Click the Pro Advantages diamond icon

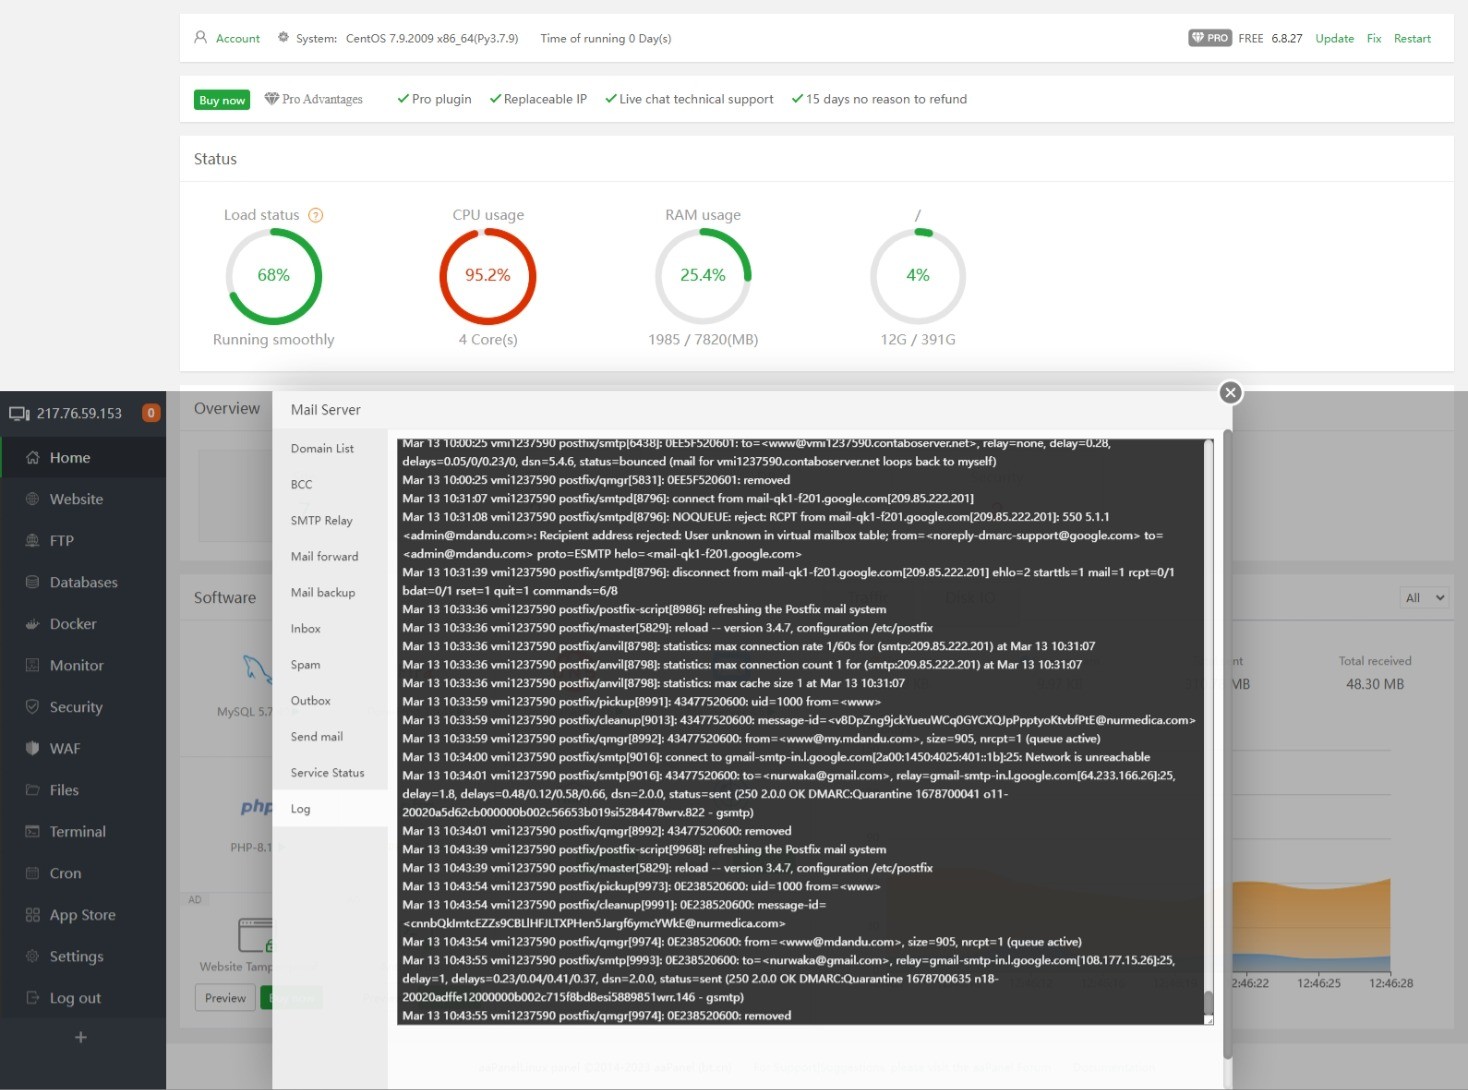(x=271, y=99)
